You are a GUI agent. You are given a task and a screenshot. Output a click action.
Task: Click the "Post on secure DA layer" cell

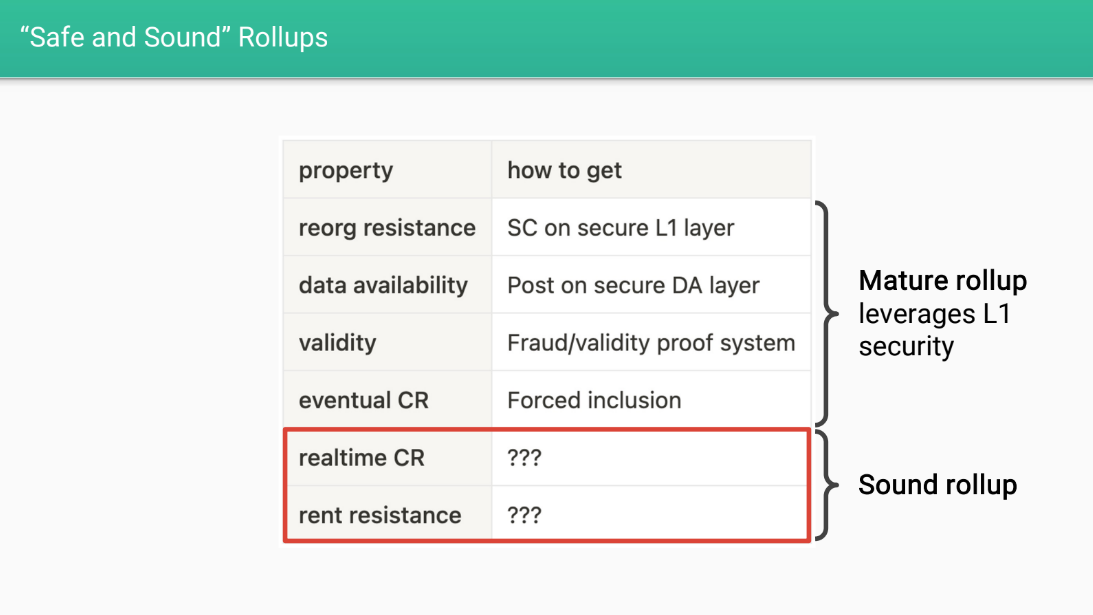(x=633, y=285)
